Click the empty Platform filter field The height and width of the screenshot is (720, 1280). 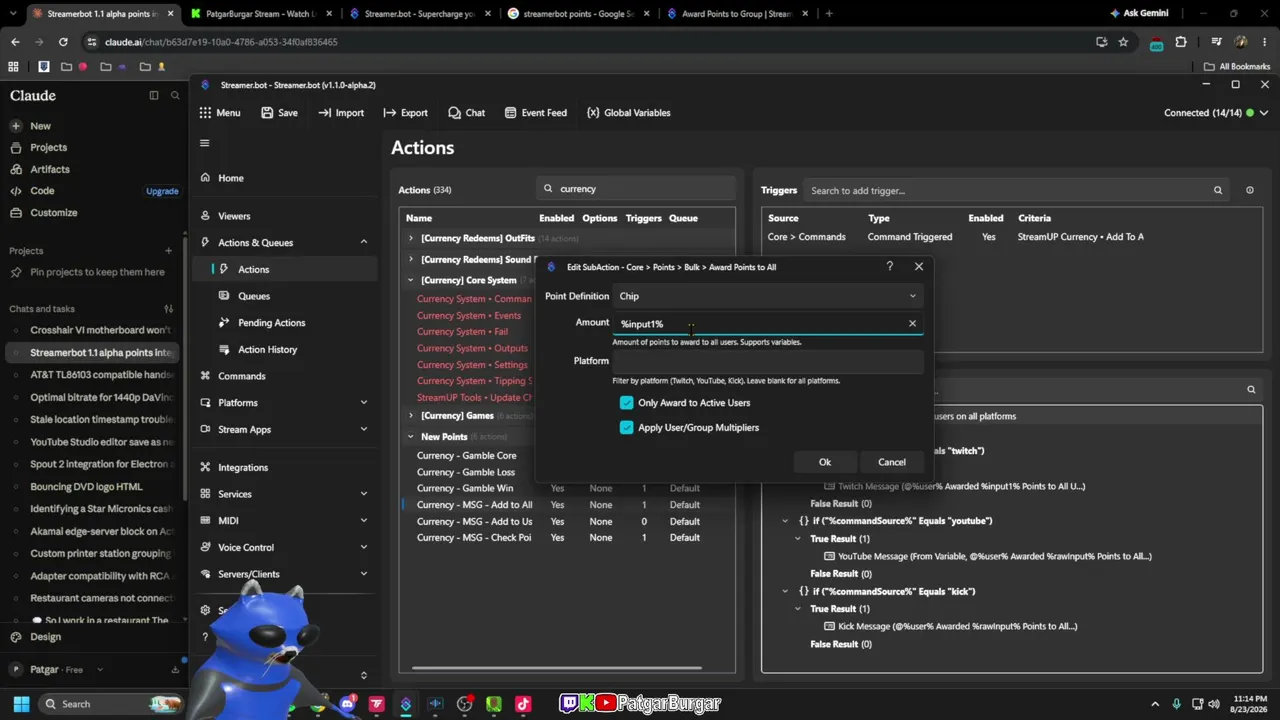767,361
